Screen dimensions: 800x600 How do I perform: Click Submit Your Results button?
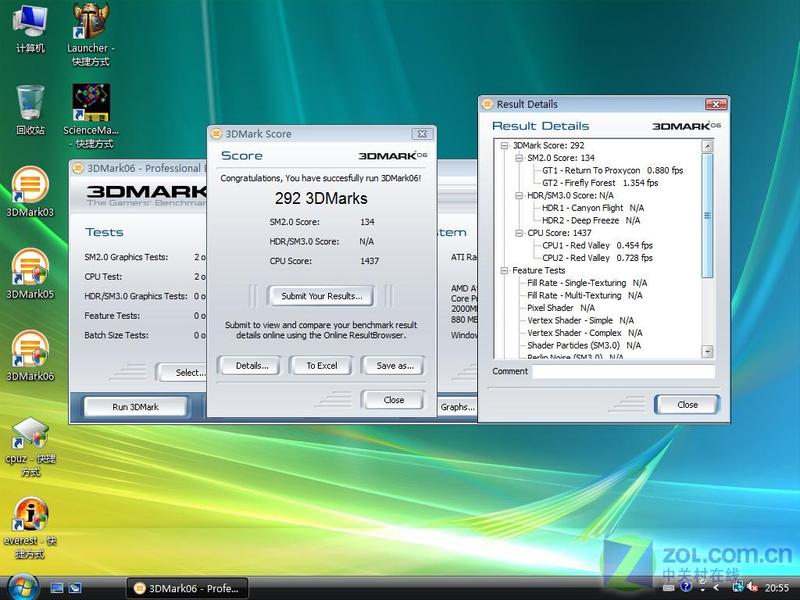[321, 296]
